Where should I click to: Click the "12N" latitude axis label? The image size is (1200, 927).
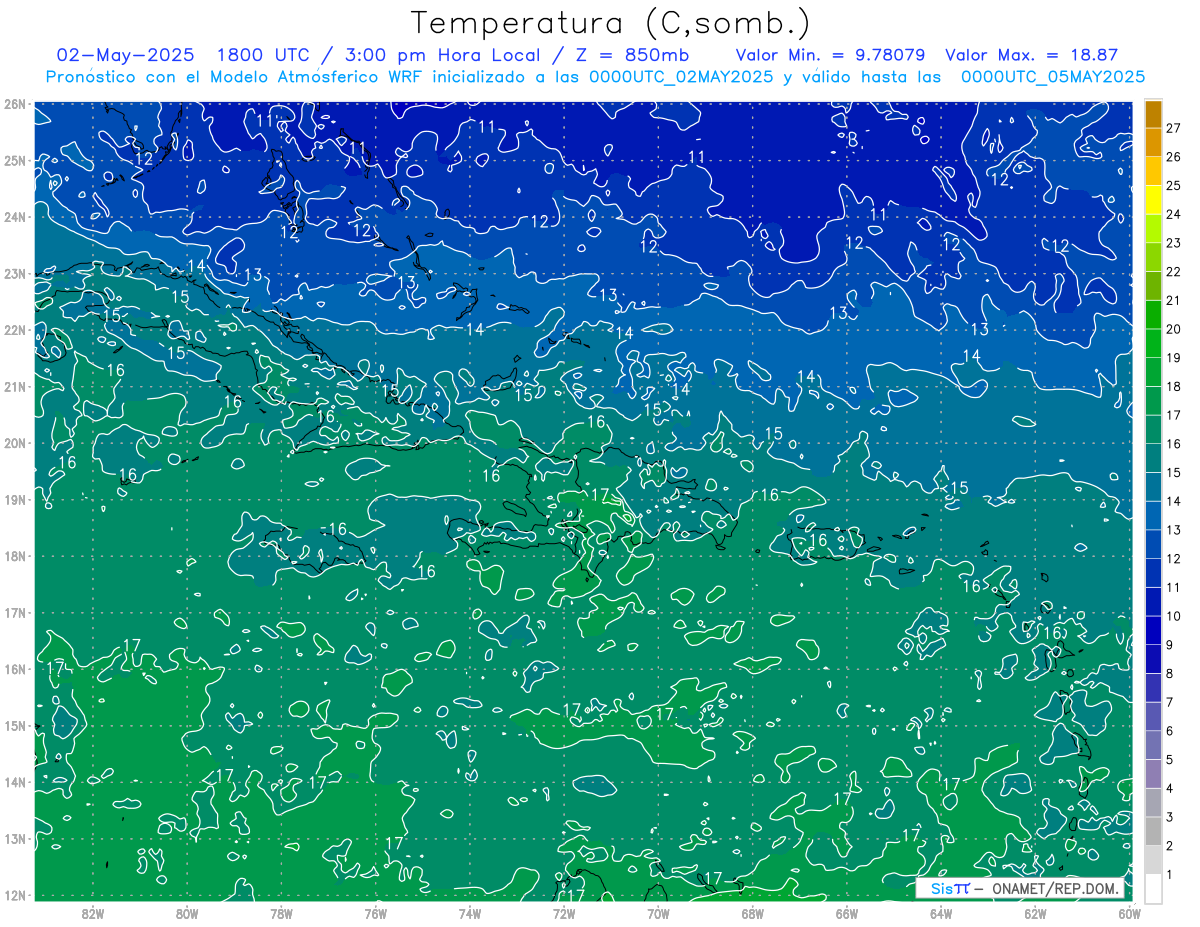14,895
